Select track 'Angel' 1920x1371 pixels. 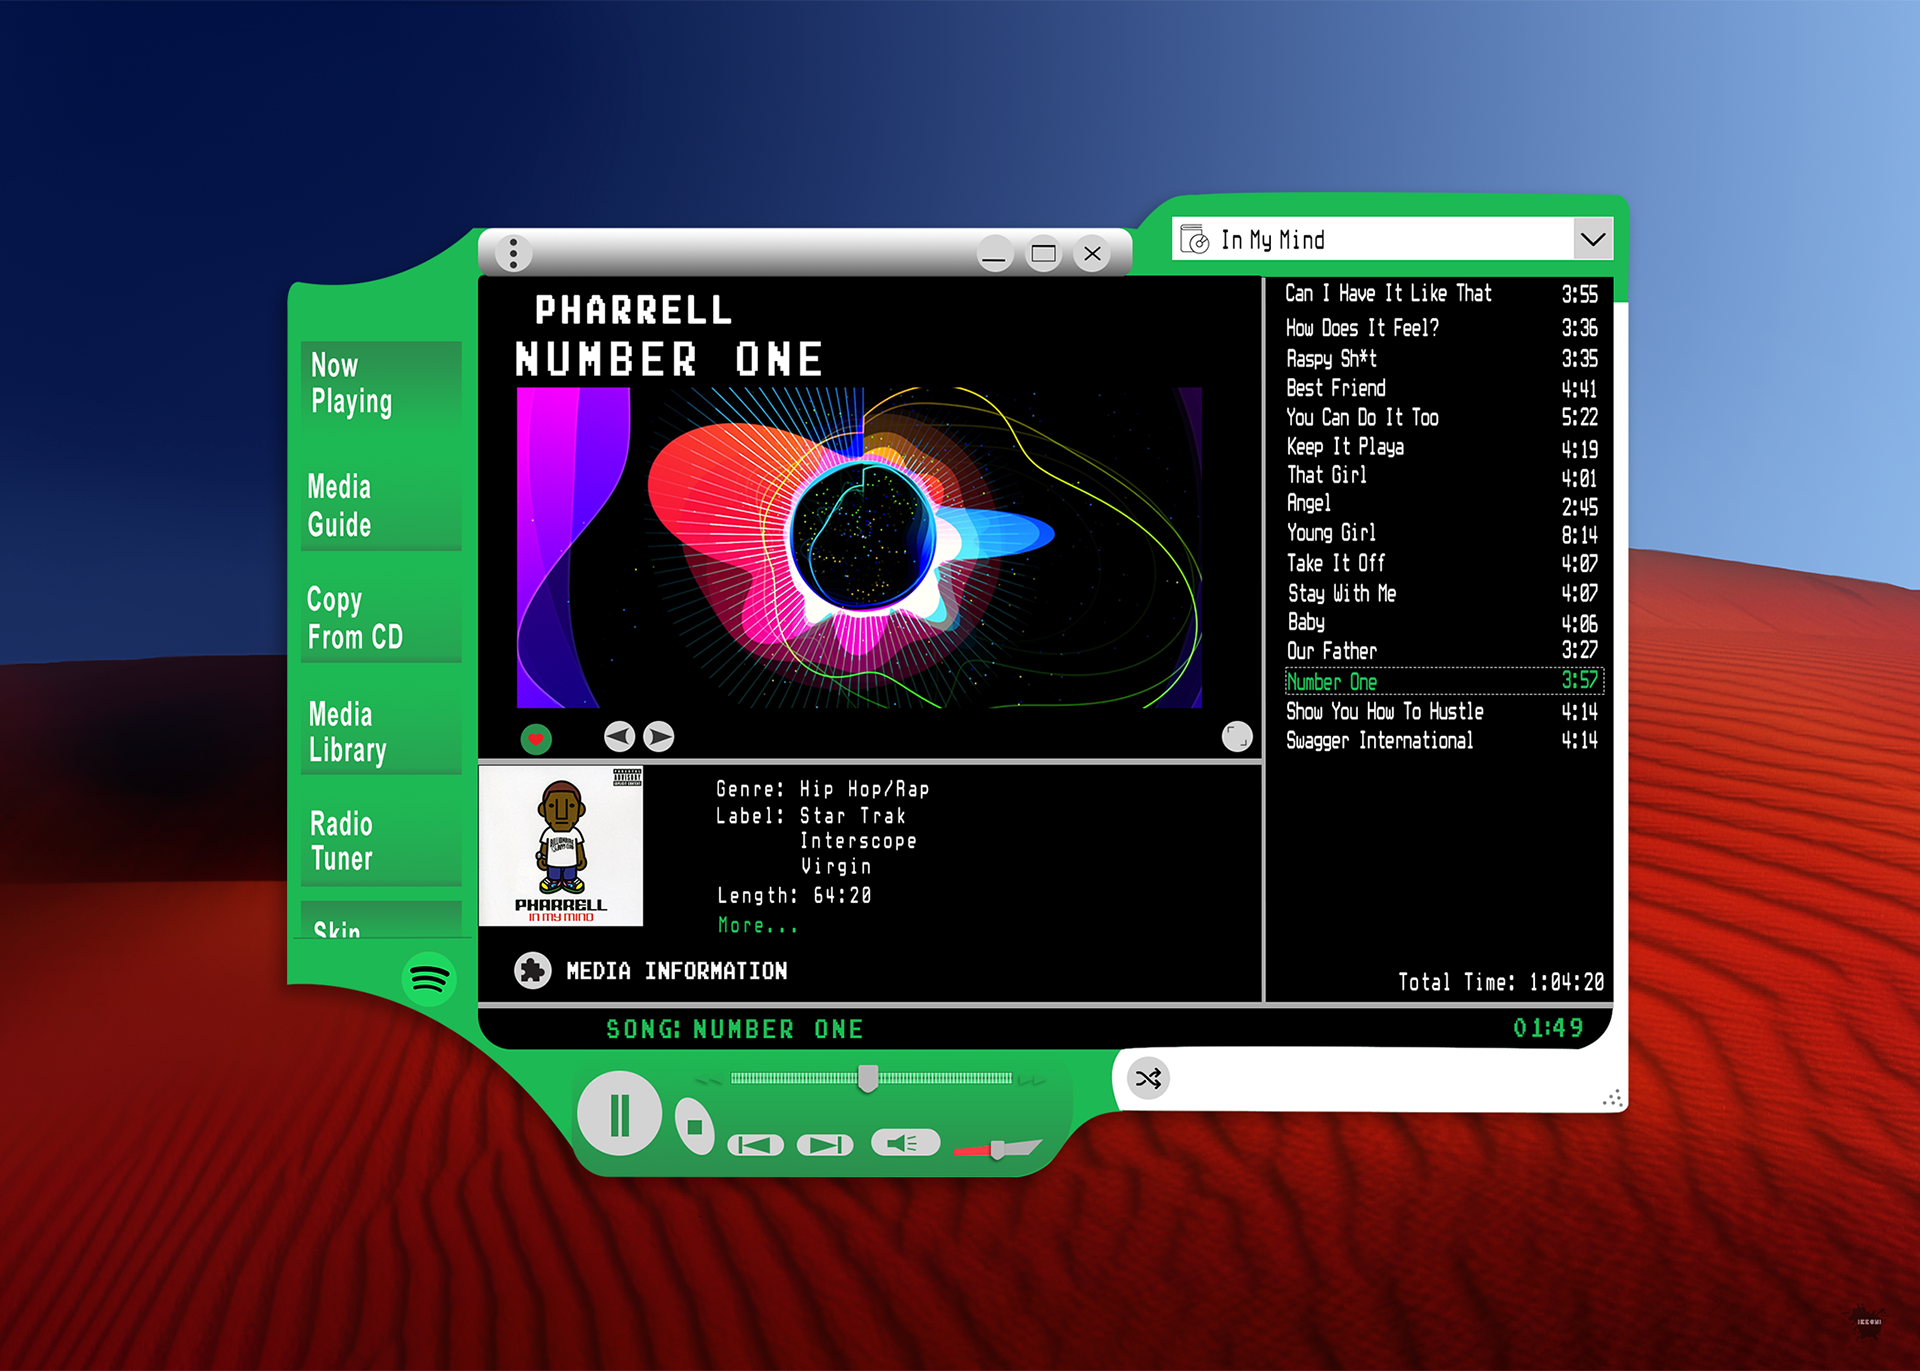point(1441,504)
